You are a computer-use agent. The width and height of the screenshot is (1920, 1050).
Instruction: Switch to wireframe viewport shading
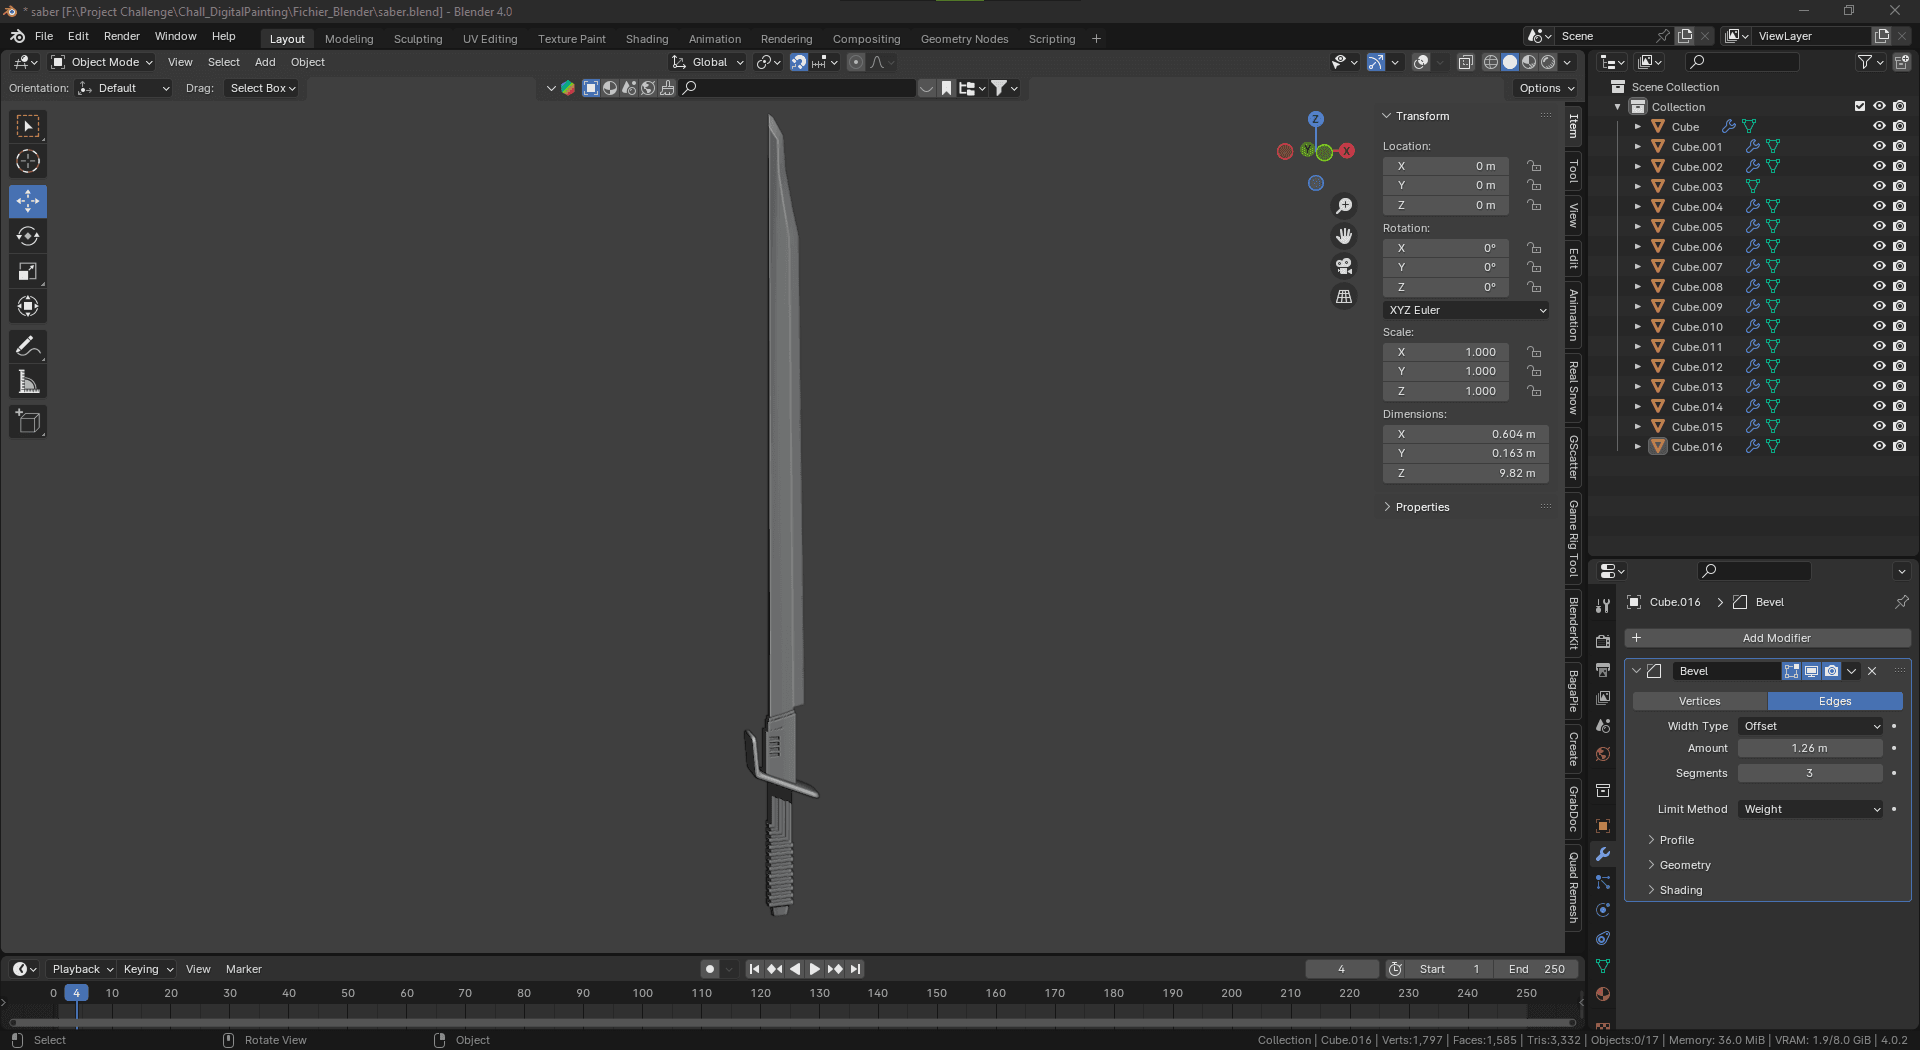[x=1491, y=62]
